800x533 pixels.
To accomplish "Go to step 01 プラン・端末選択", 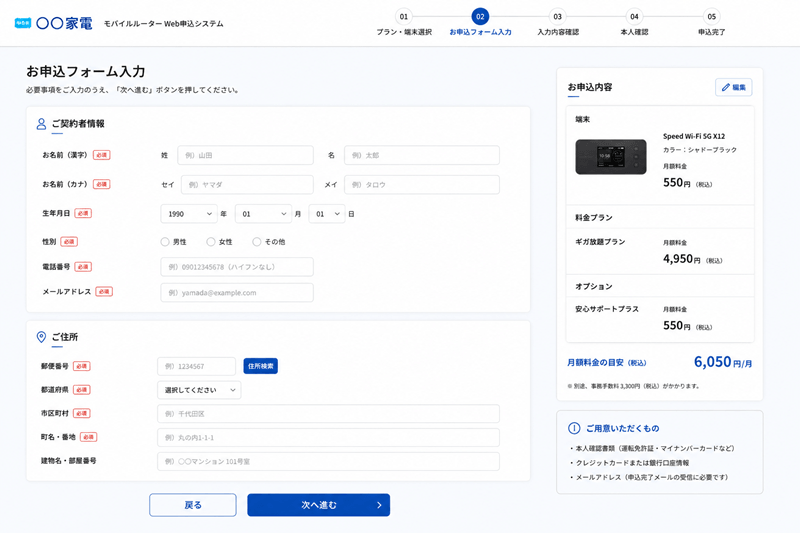I will (x=404, y=22).
